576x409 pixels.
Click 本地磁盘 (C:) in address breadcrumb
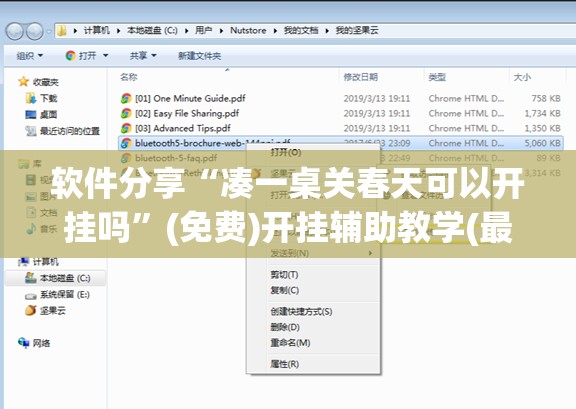click(152, 31)
